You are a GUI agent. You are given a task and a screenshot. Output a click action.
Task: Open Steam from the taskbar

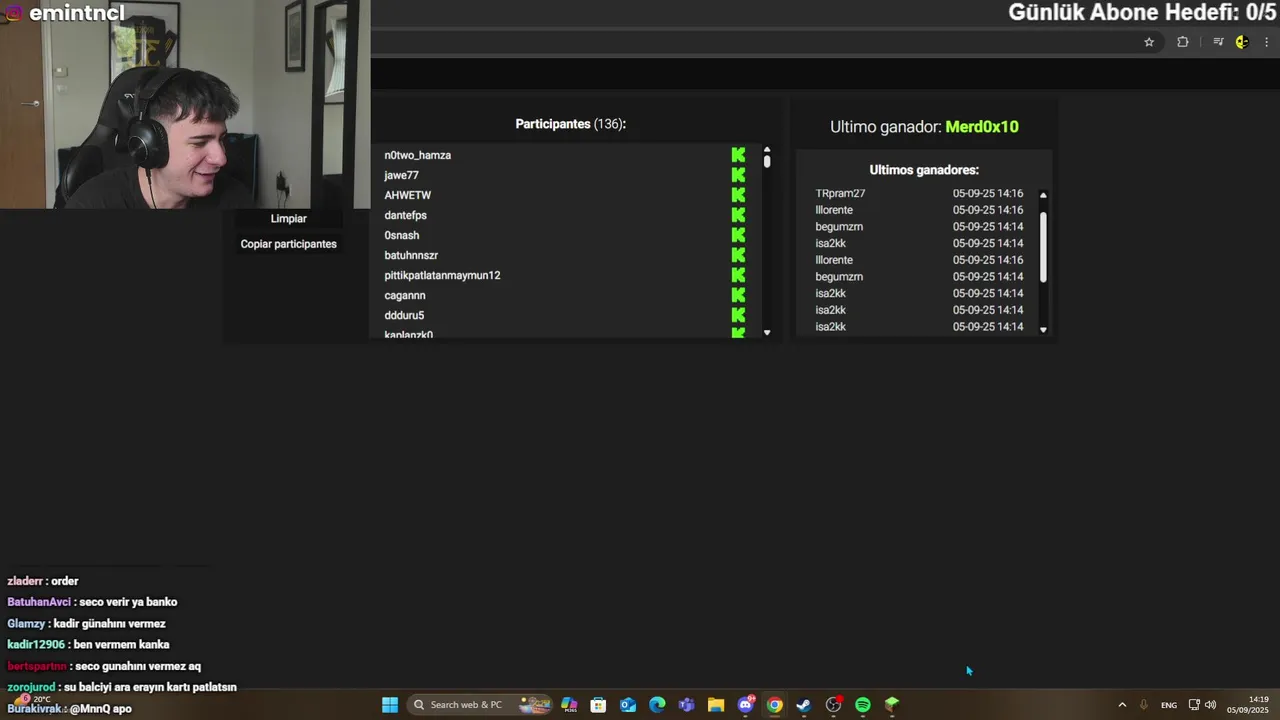(804, 705)
